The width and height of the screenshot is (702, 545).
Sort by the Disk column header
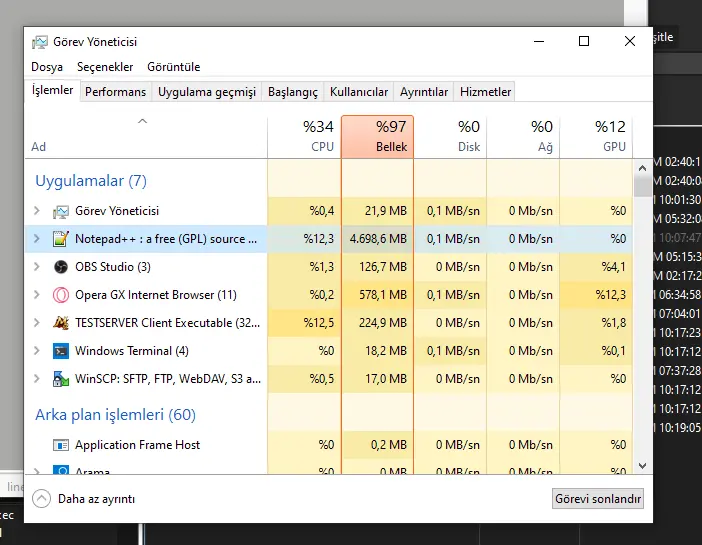(x=450, y=137)
